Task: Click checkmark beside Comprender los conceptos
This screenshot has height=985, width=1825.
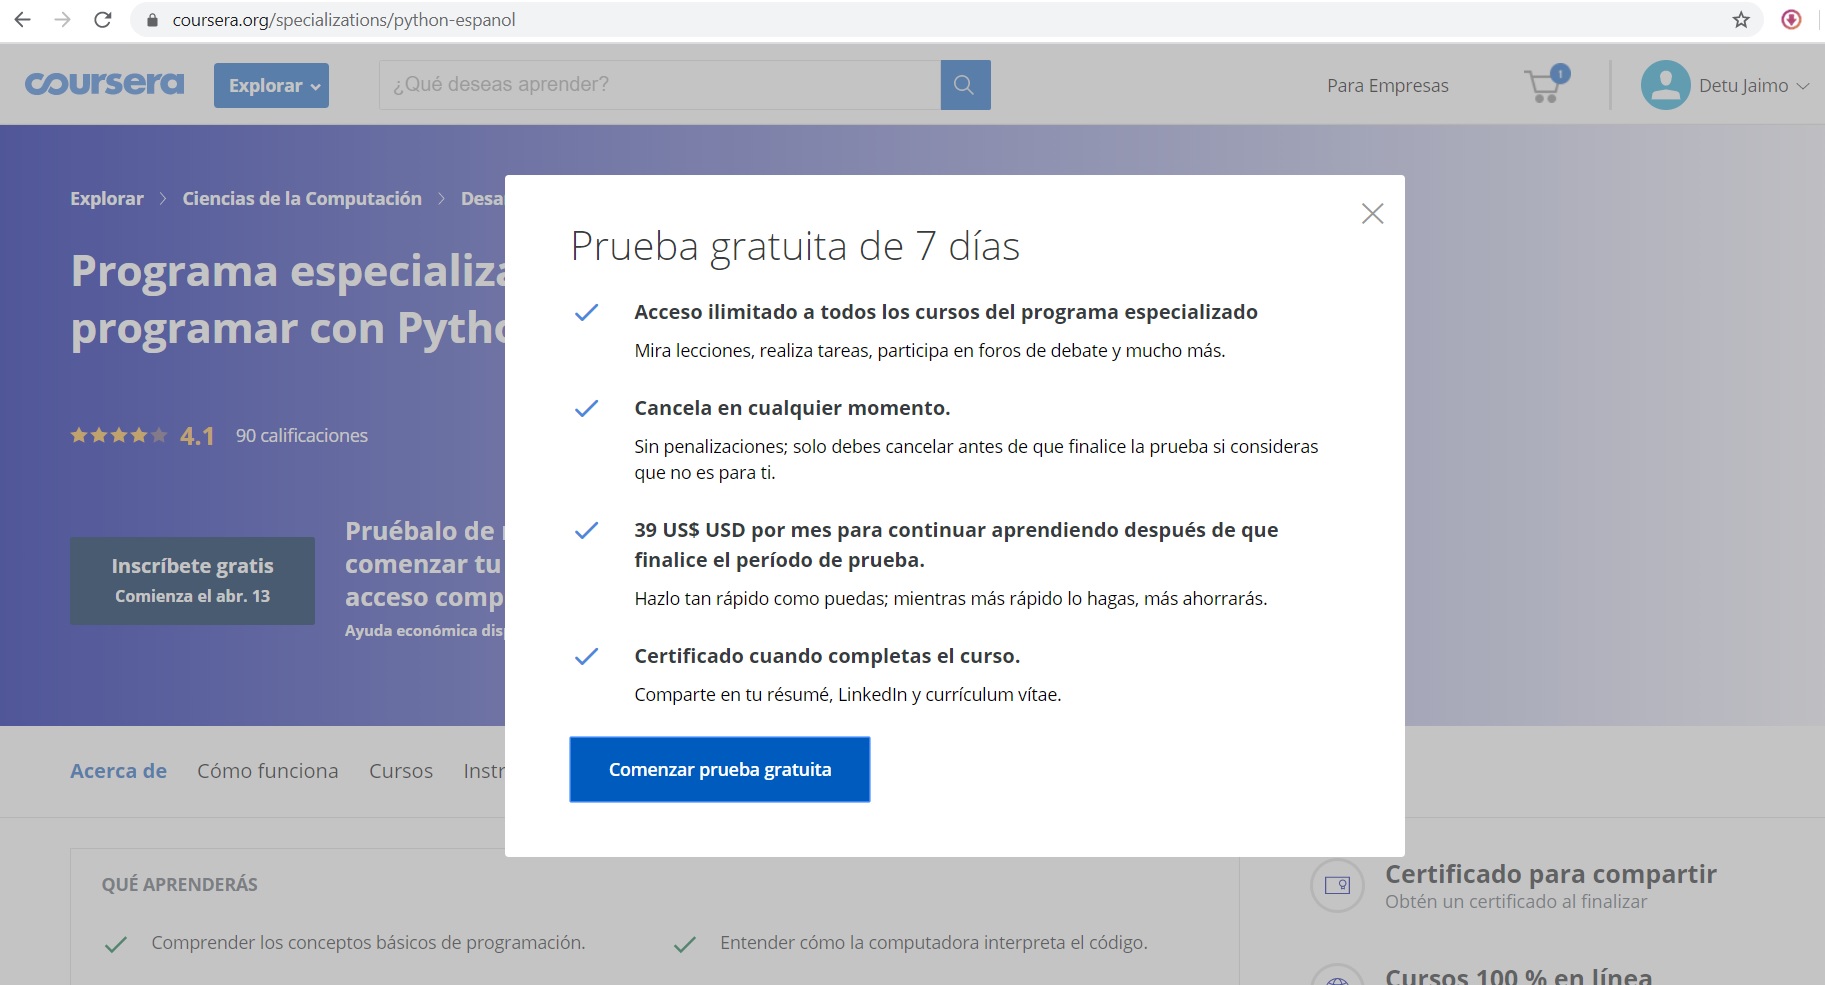Action: point(116,944)
